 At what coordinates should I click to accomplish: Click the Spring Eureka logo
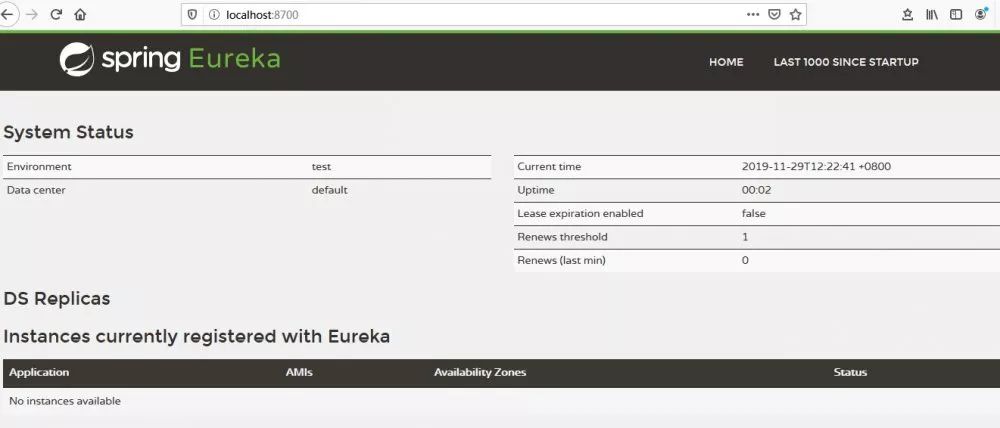point(170,60)
